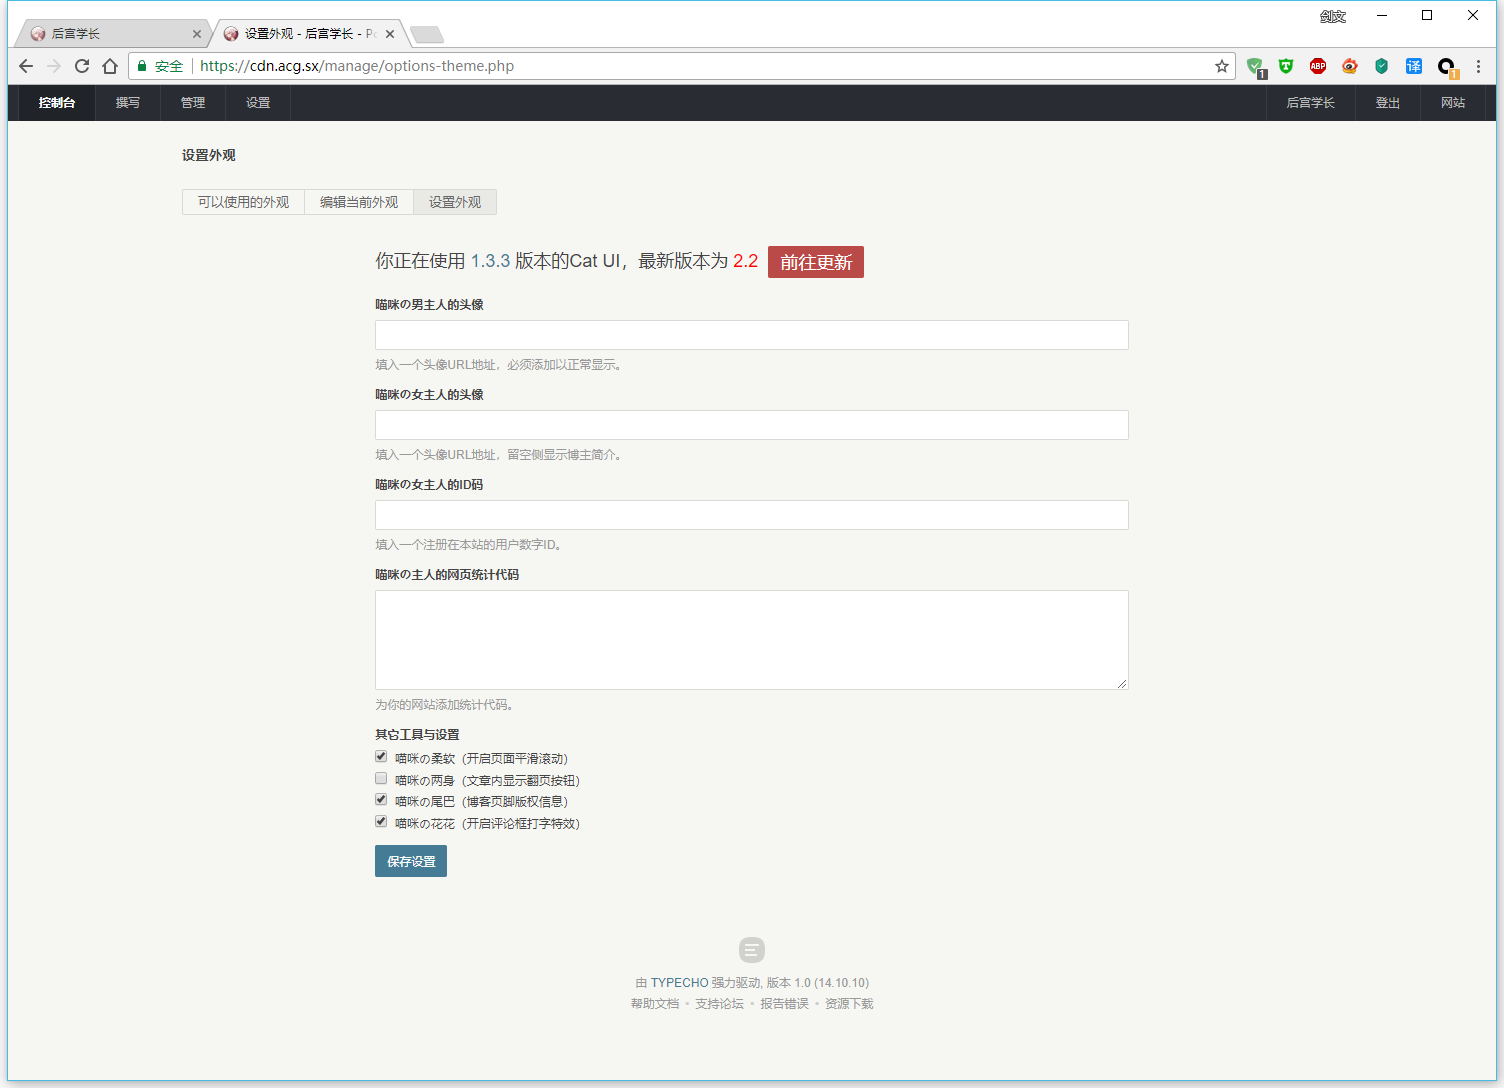The image size is (1504, 1088).
Task: Enable 喵咪の两身 page-turn buttons checkbox
Action: (381, 779)
